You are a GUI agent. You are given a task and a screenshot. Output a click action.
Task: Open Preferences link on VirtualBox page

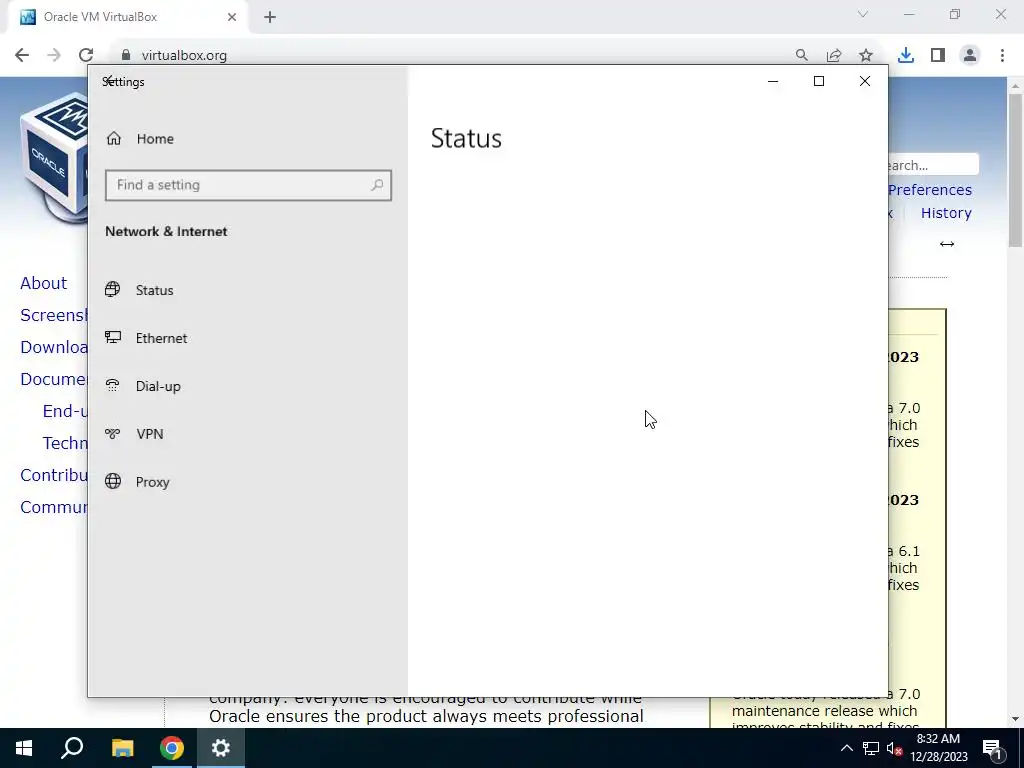coord(930,190)
